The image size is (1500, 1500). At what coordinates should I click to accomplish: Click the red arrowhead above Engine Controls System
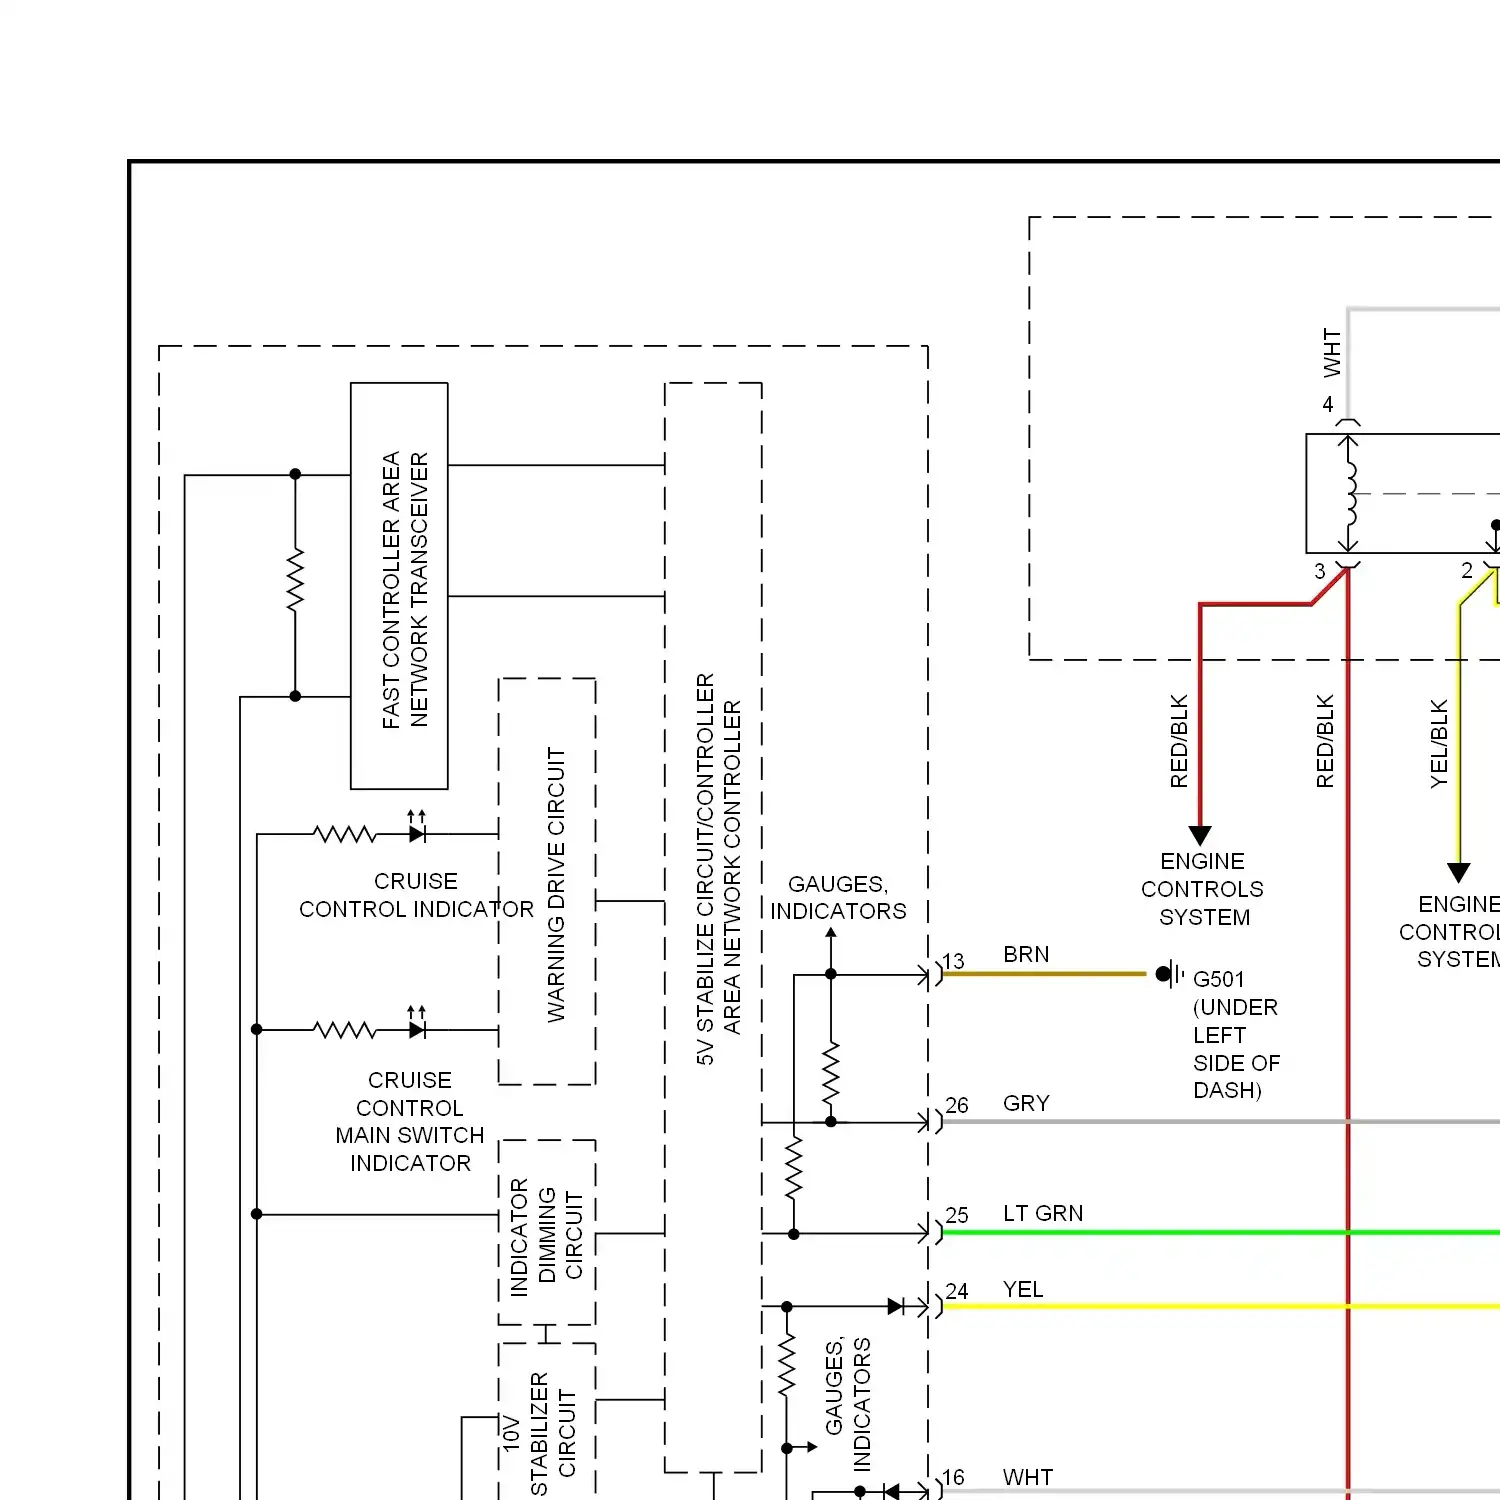tap(1200, 835)
